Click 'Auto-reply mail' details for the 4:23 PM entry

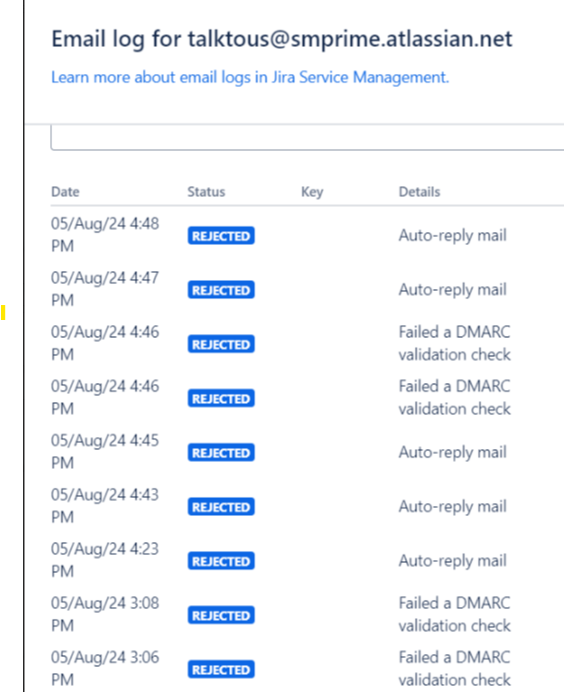point(452,561)
